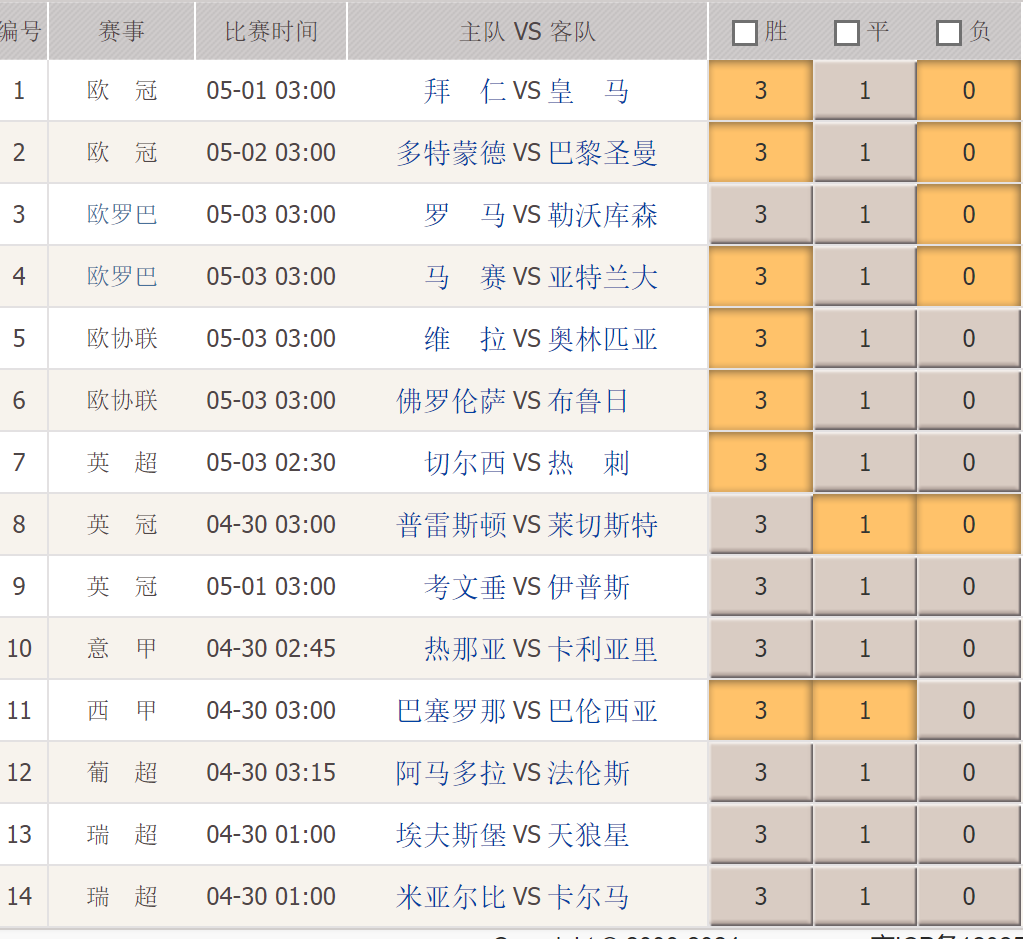Image resolution: width=1023 pixels, height=939 pixels.
Task: Select loss (0) for 巴塞罗那 VS 巴伦西亚
Action: pos(969,711)
